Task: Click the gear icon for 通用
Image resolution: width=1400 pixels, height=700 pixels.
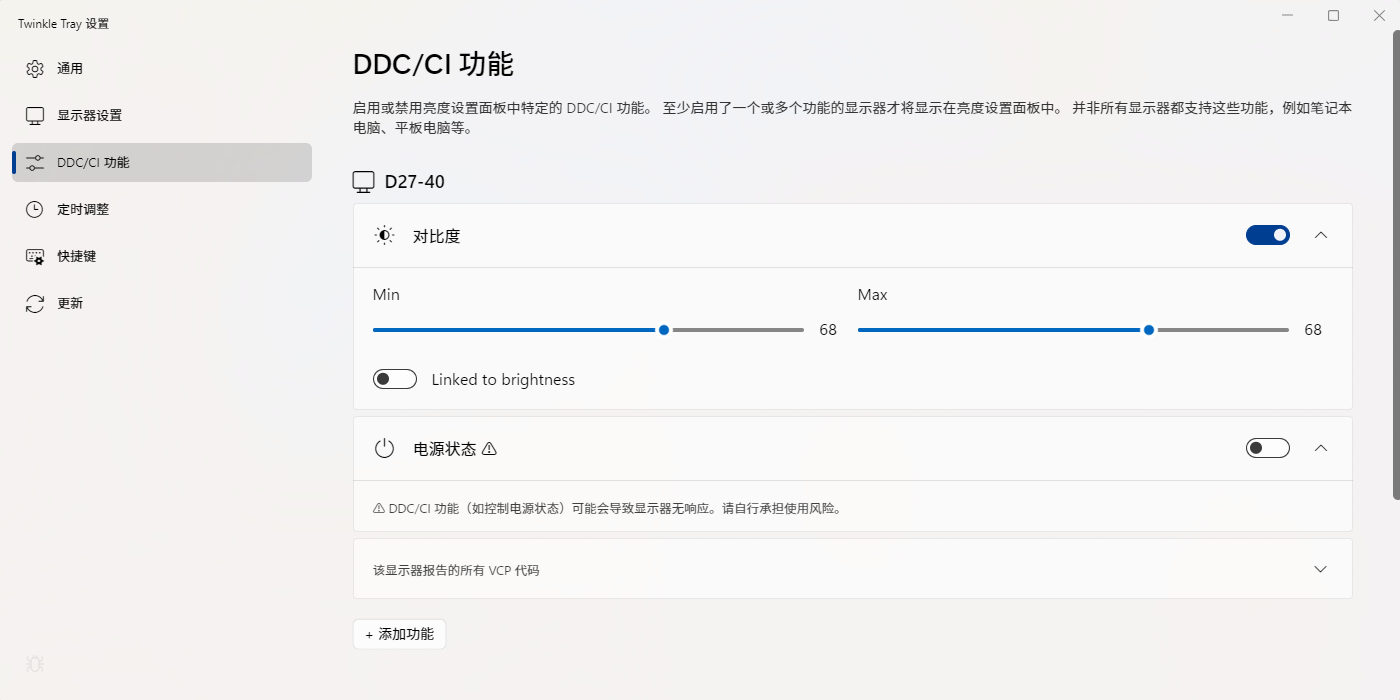Action: [x=35, y=69]
